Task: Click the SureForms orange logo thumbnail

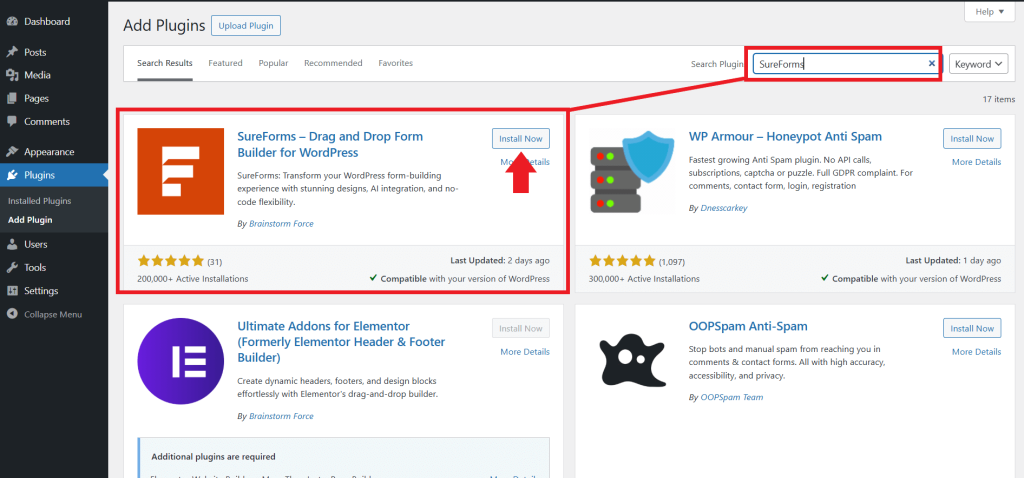Action: click(x=180, y=171)
